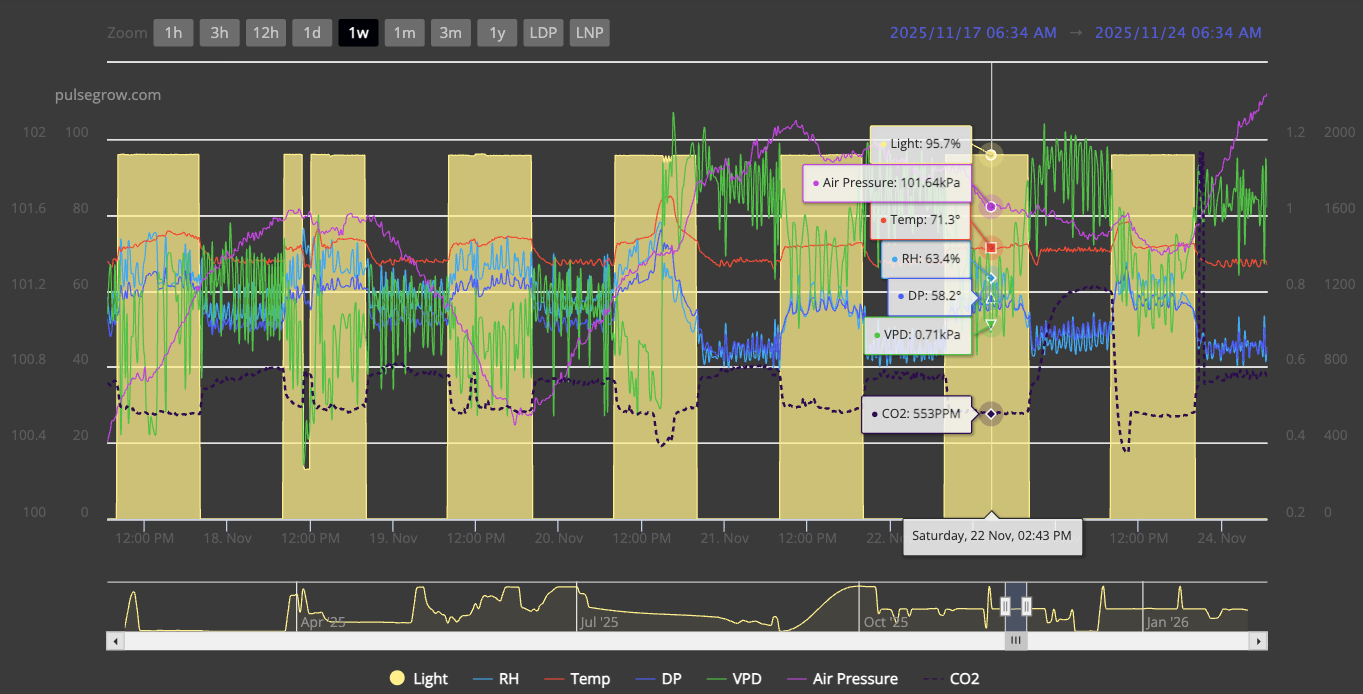Click the navigator scrollbar thumb handle
The height and width of the screenshot is (694, 1363).
[x=1015, y=641]
